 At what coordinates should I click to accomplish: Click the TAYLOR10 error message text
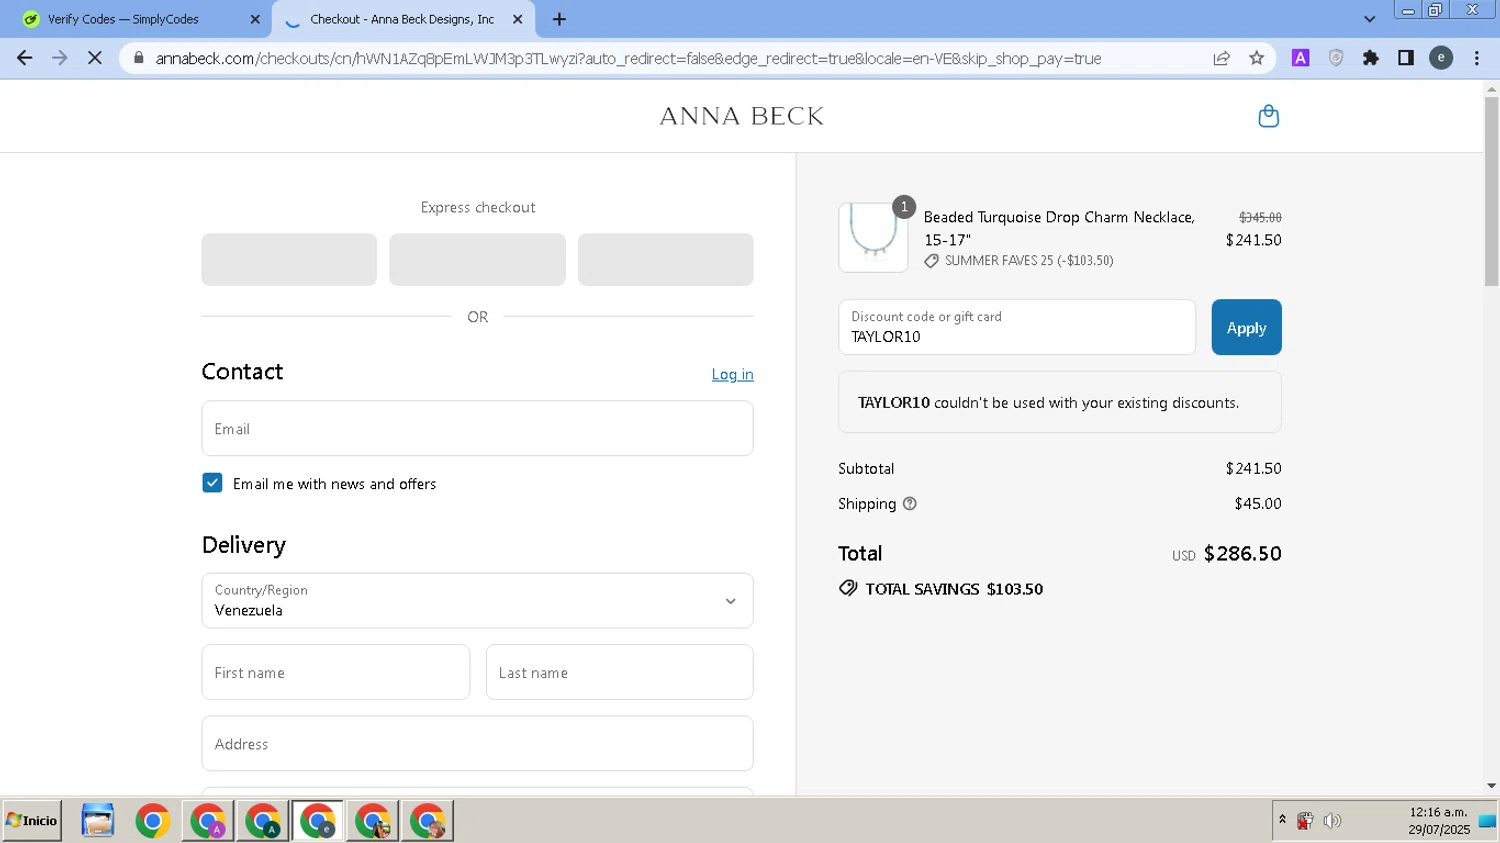[1048, 403]
